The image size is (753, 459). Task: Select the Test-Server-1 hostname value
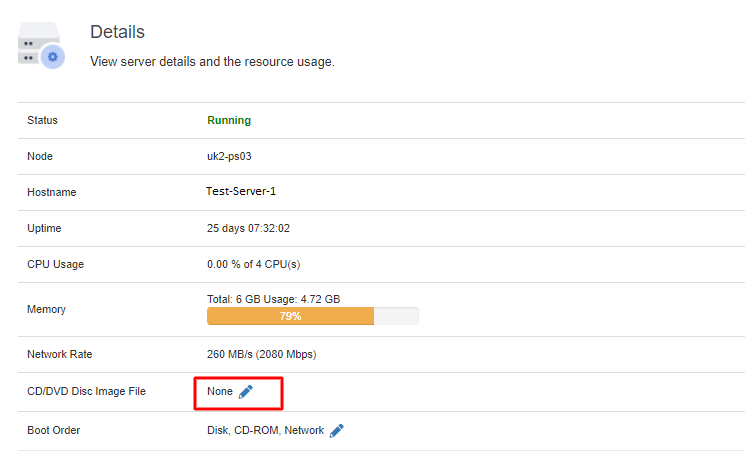tap(241, 191)
